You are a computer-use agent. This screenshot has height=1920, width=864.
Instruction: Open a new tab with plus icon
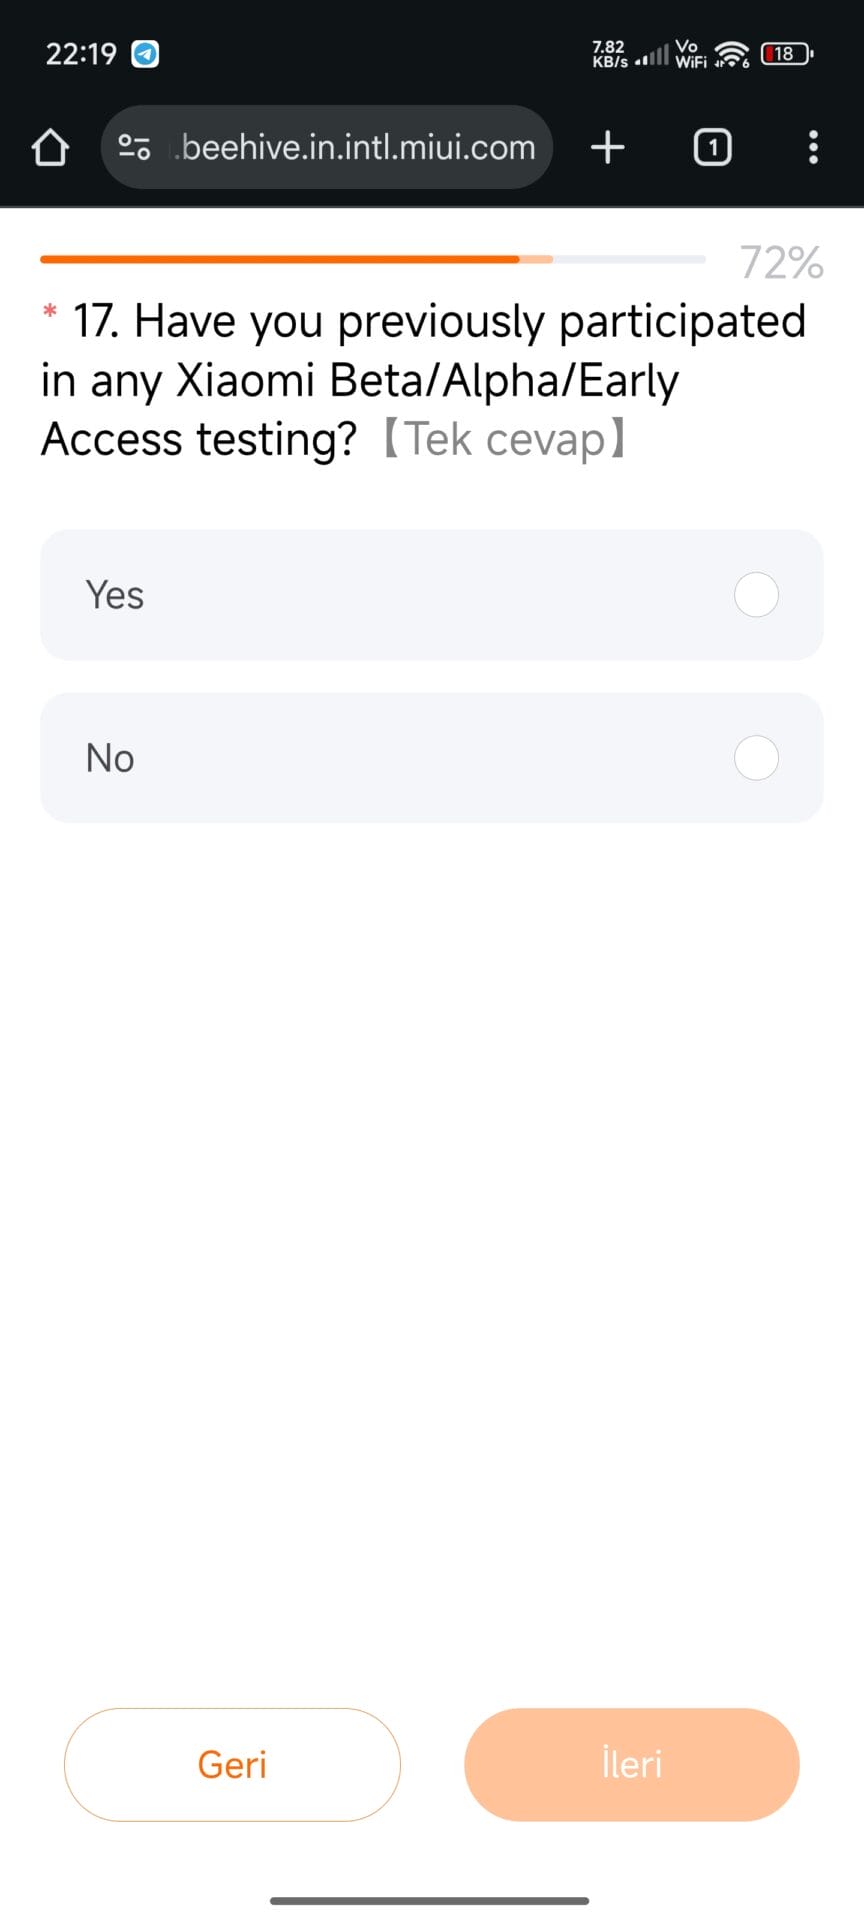(x=607, y=148)
